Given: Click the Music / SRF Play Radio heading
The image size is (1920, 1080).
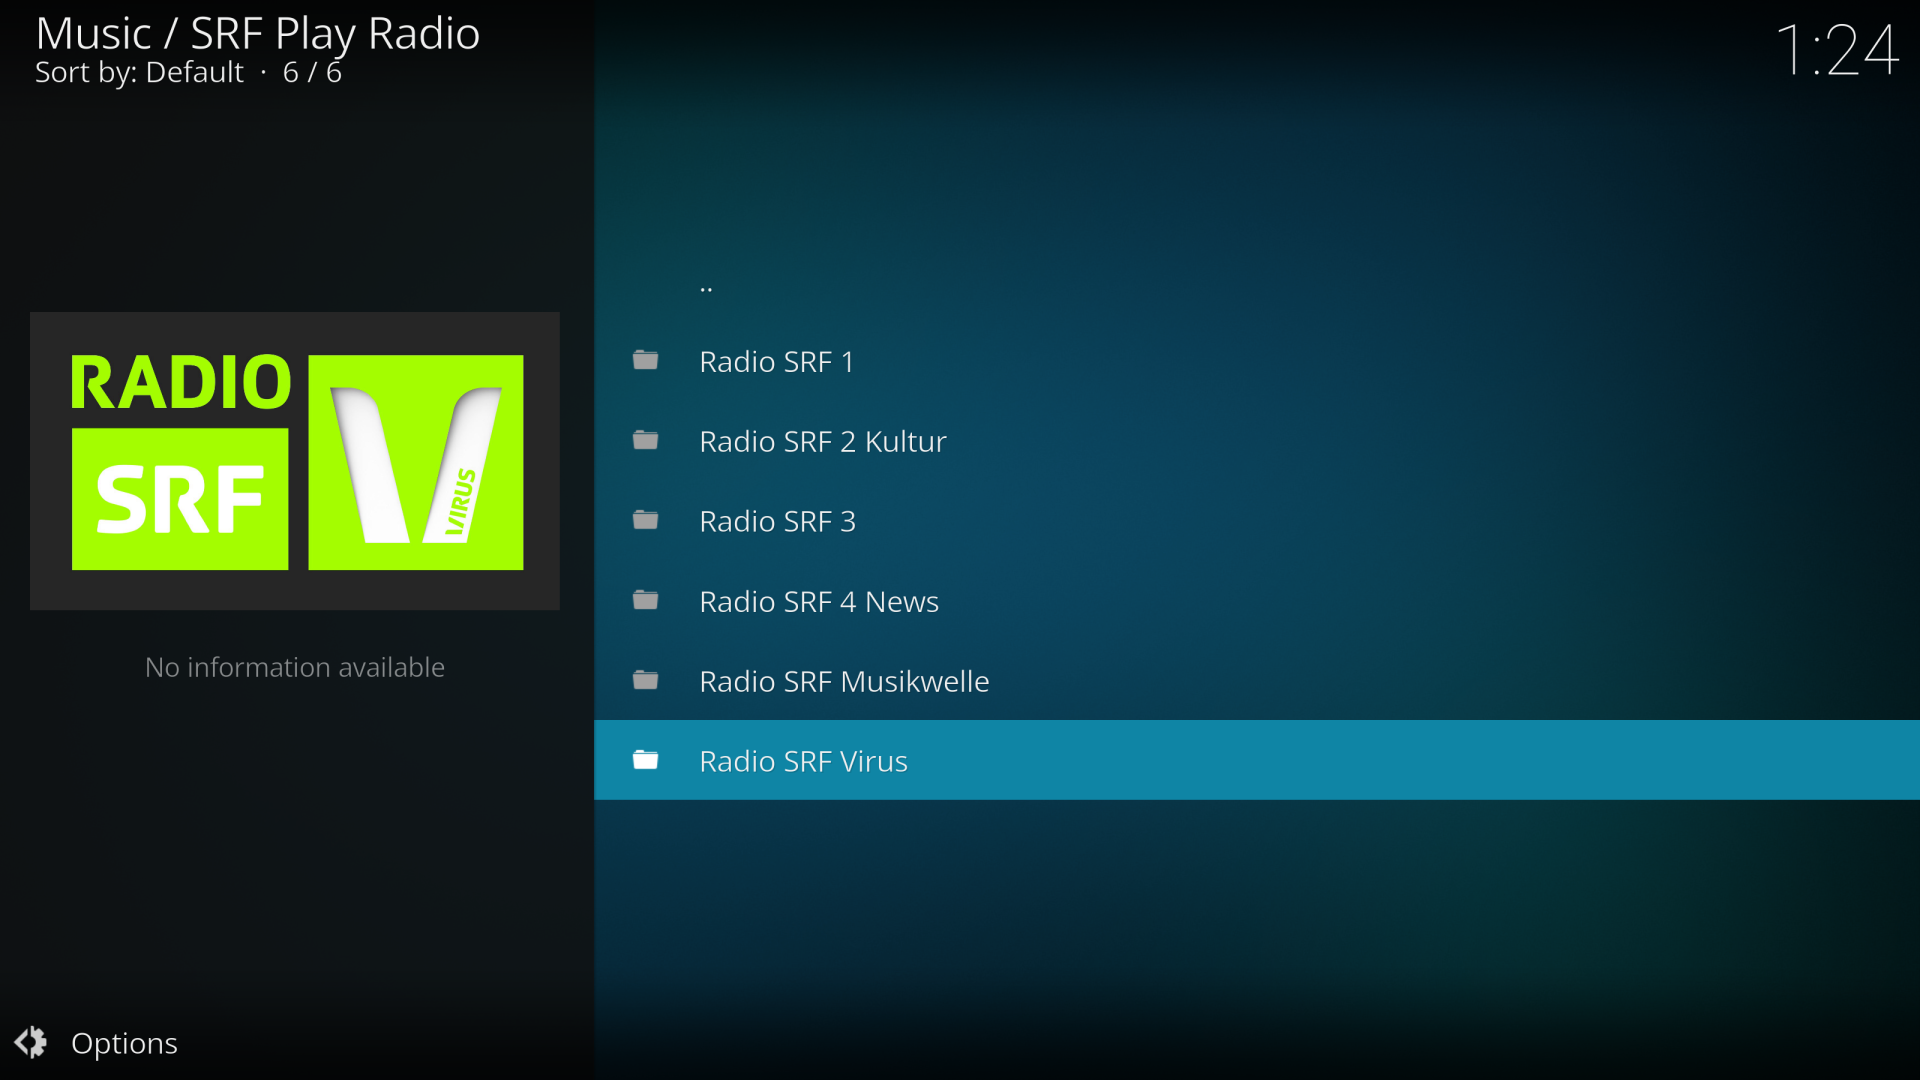Looking at the screenshot, I should [257, 33].
